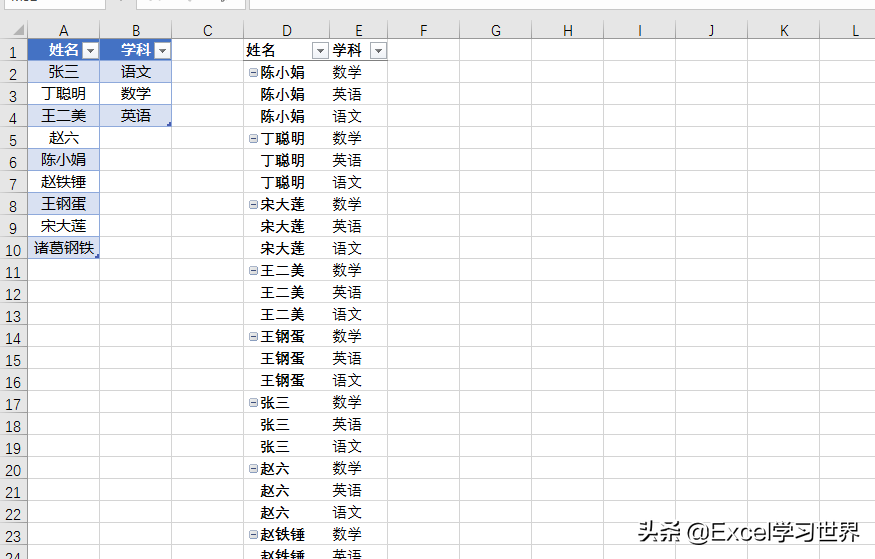Select column G header
This screenshot has height=559, width=875.
pyautogui.click(x=496, y=30)
